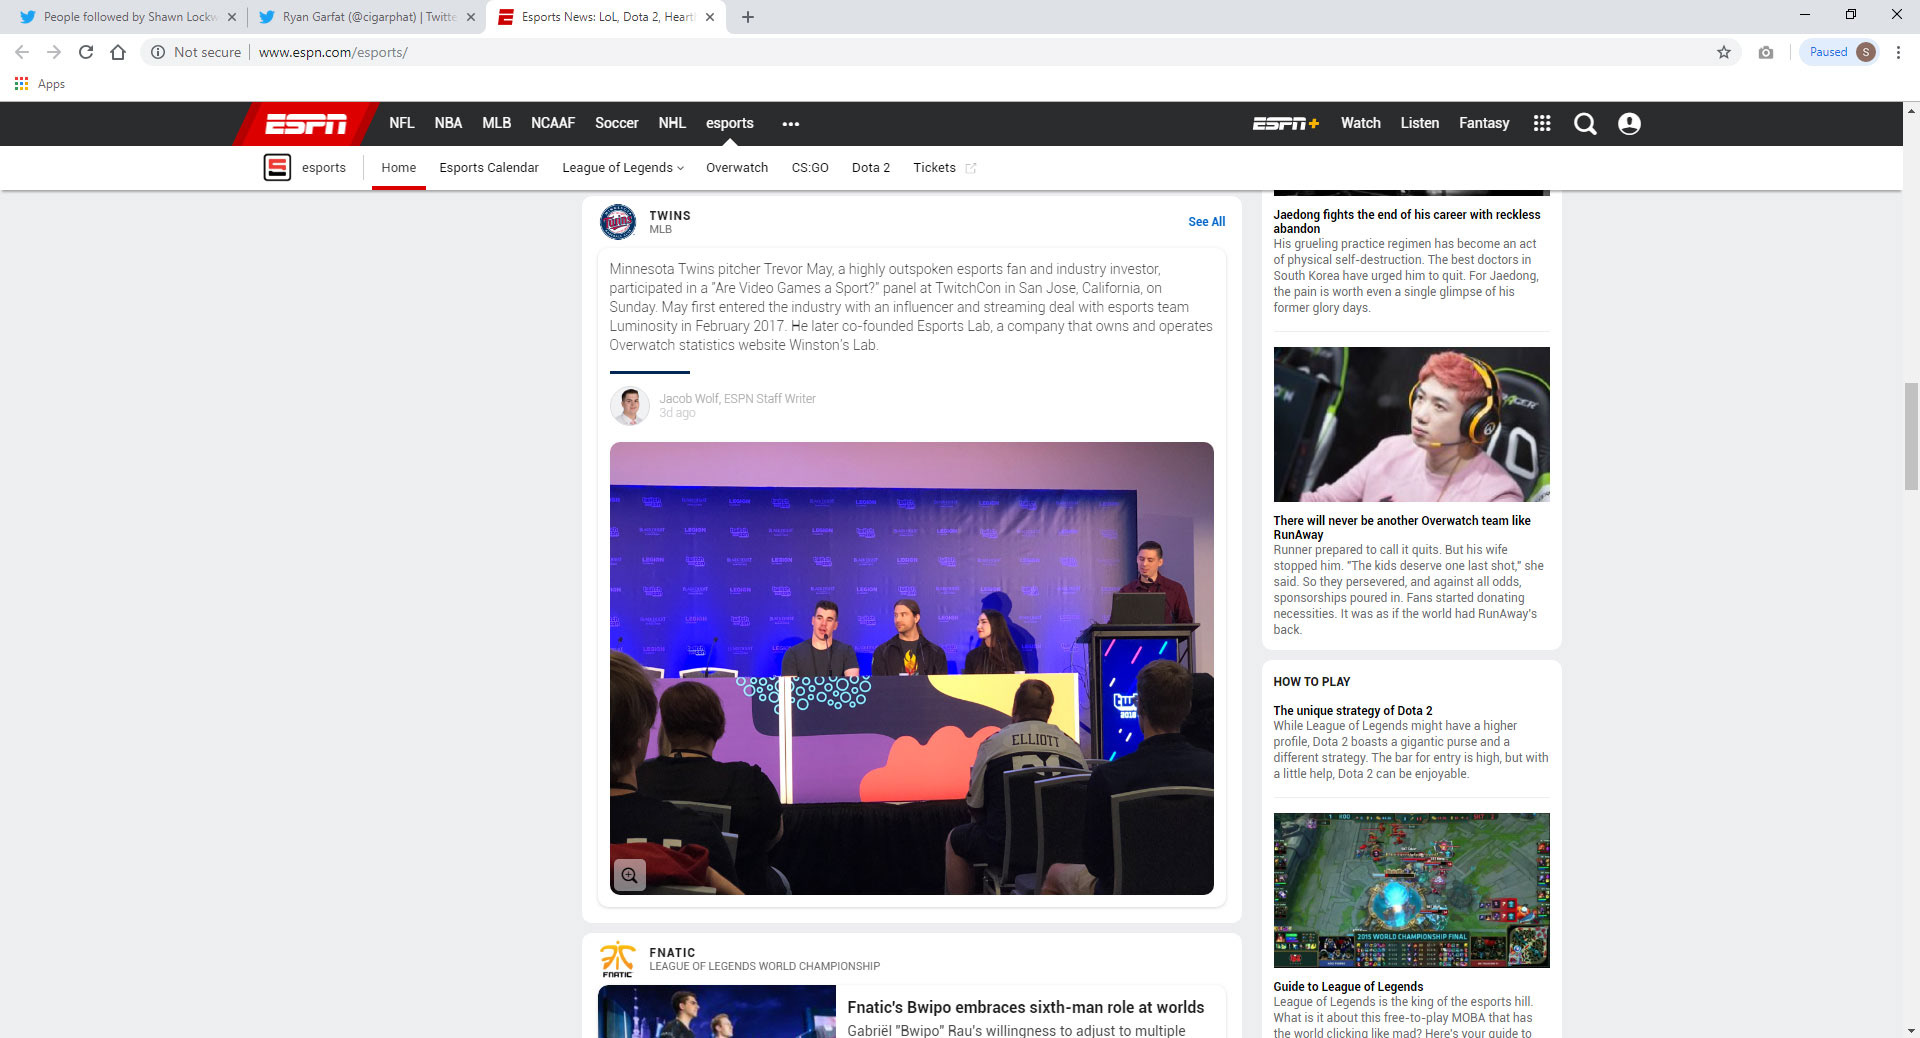Image resolution: width=1920 pixels, height=1038 pixels.
Task: Close the Esports News tab
Action: pos(710,17)
